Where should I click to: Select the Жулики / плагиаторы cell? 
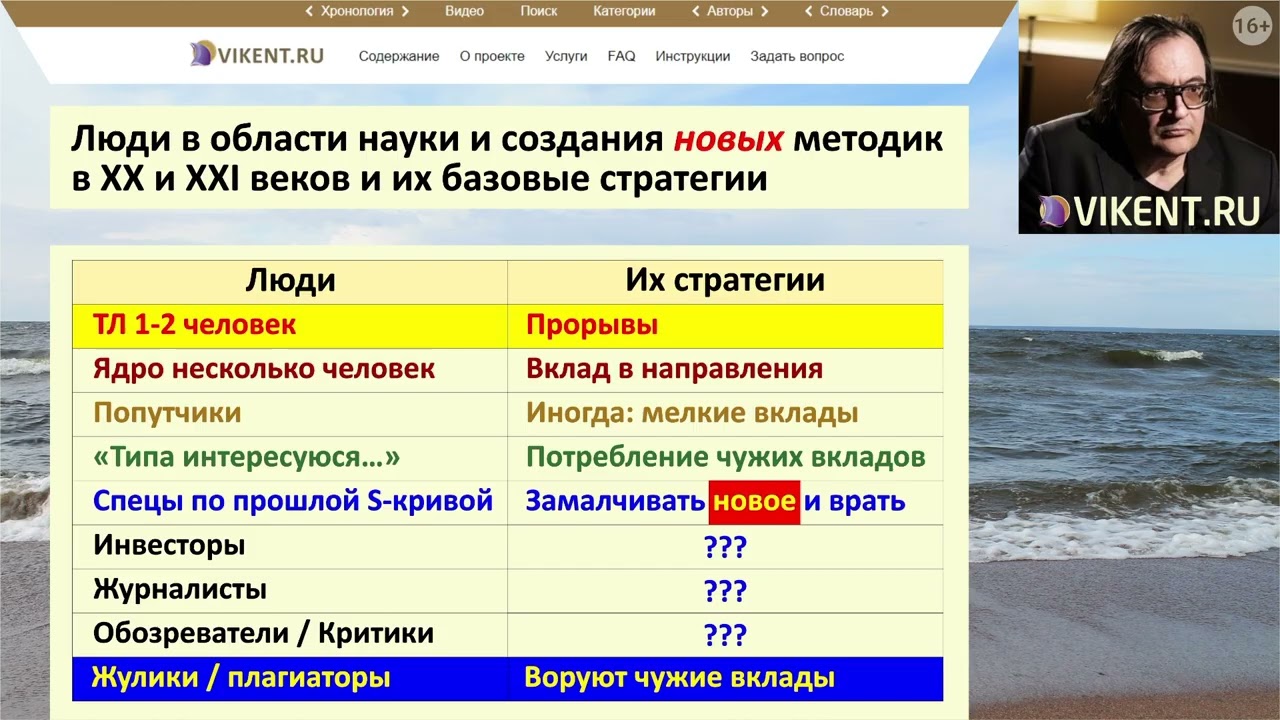[290, 678]
